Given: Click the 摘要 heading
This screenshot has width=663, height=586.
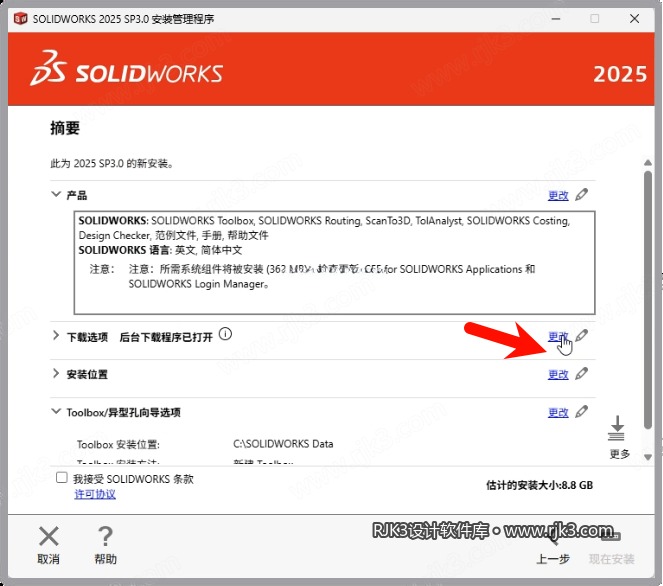Looking at the screenshot, I should (65, 128).
